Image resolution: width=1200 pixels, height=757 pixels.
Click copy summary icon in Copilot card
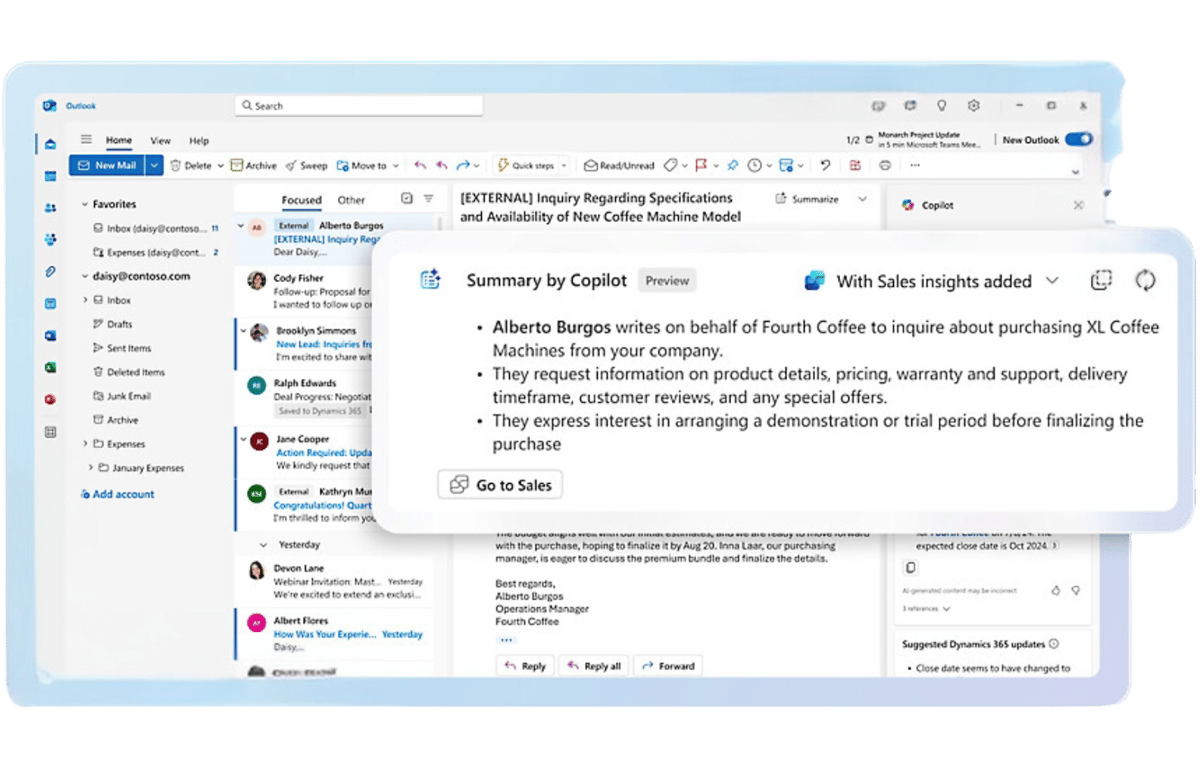[1101, 281]
